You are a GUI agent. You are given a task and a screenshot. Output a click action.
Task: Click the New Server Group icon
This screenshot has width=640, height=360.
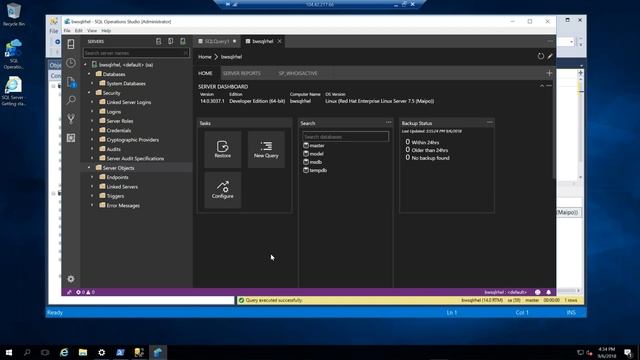pos(171,41)
